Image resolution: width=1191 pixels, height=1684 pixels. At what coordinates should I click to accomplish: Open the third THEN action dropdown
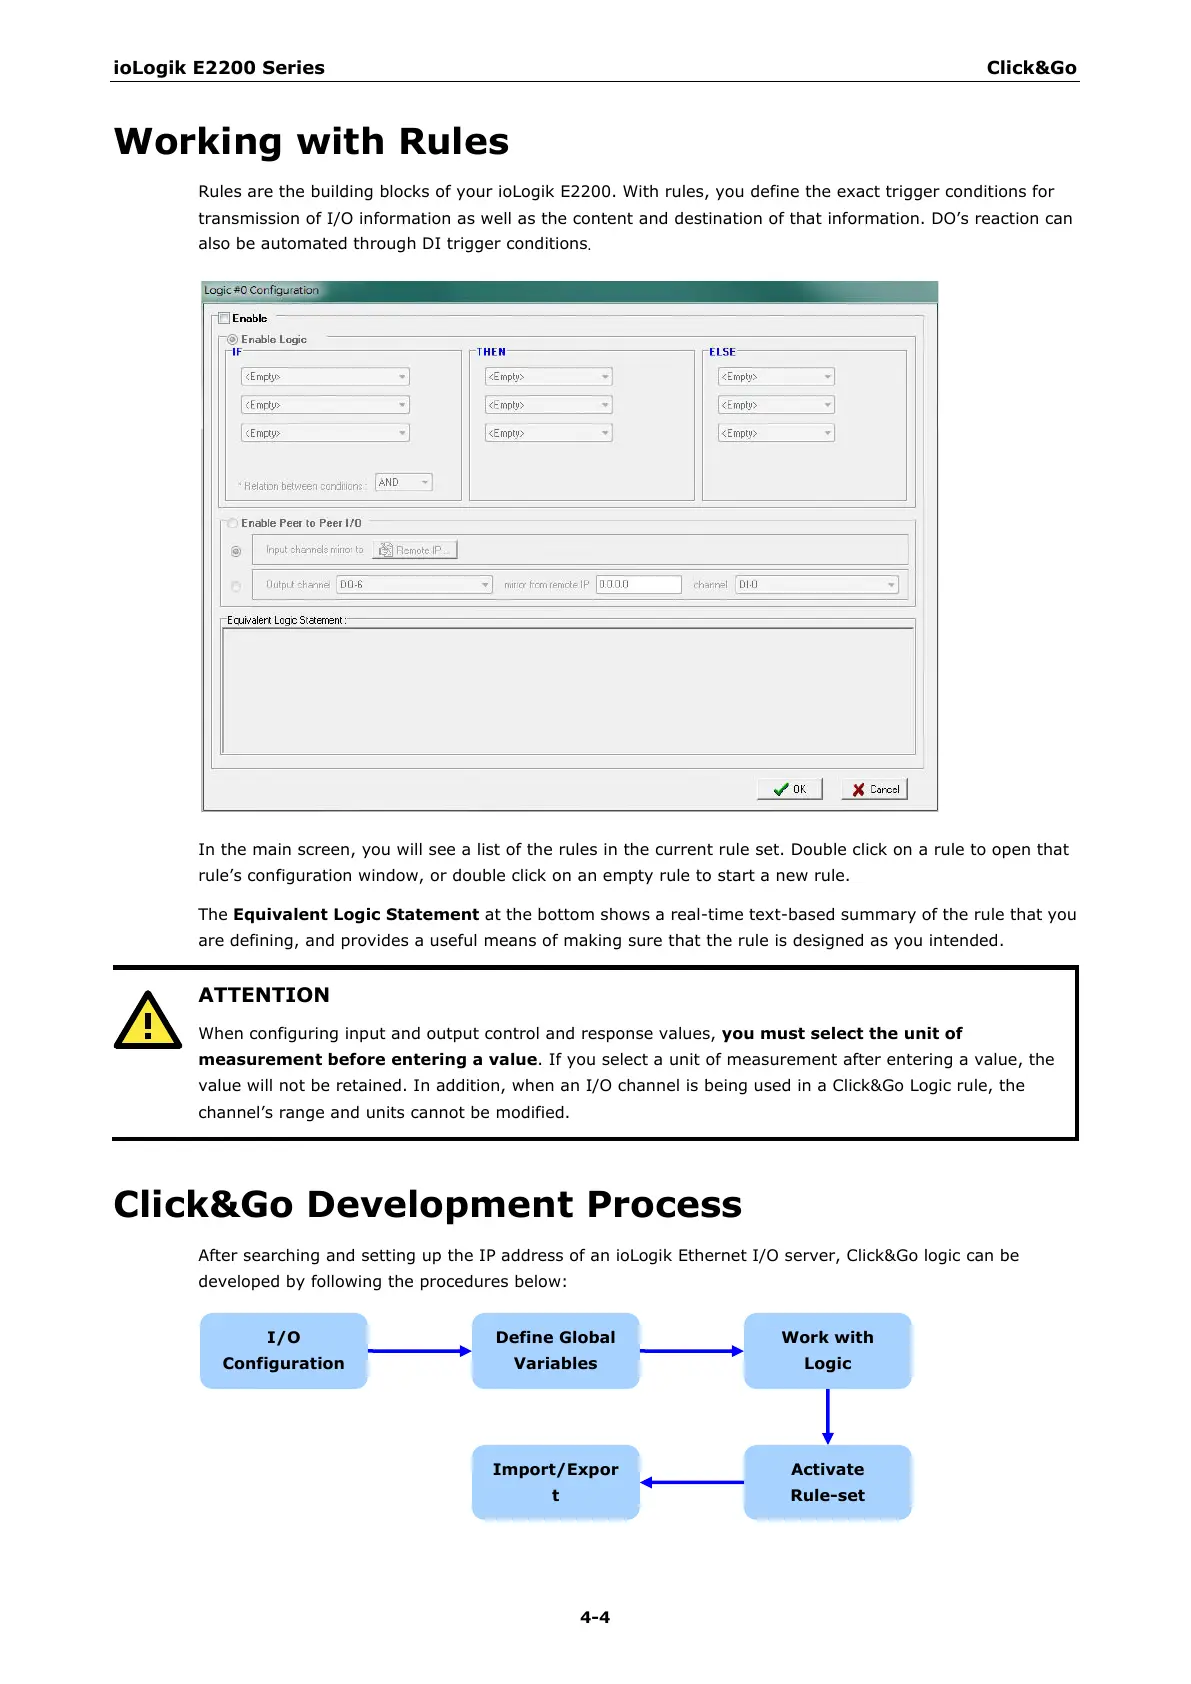(x=549, y=433)
